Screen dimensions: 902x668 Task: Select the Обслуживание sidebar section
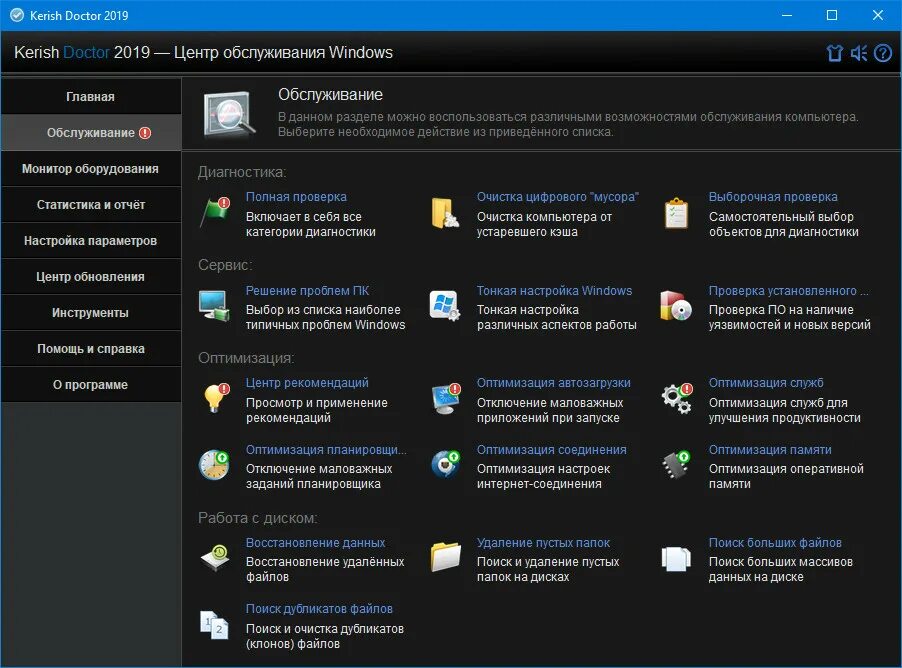pyautogui.click(x=91, y=133)
